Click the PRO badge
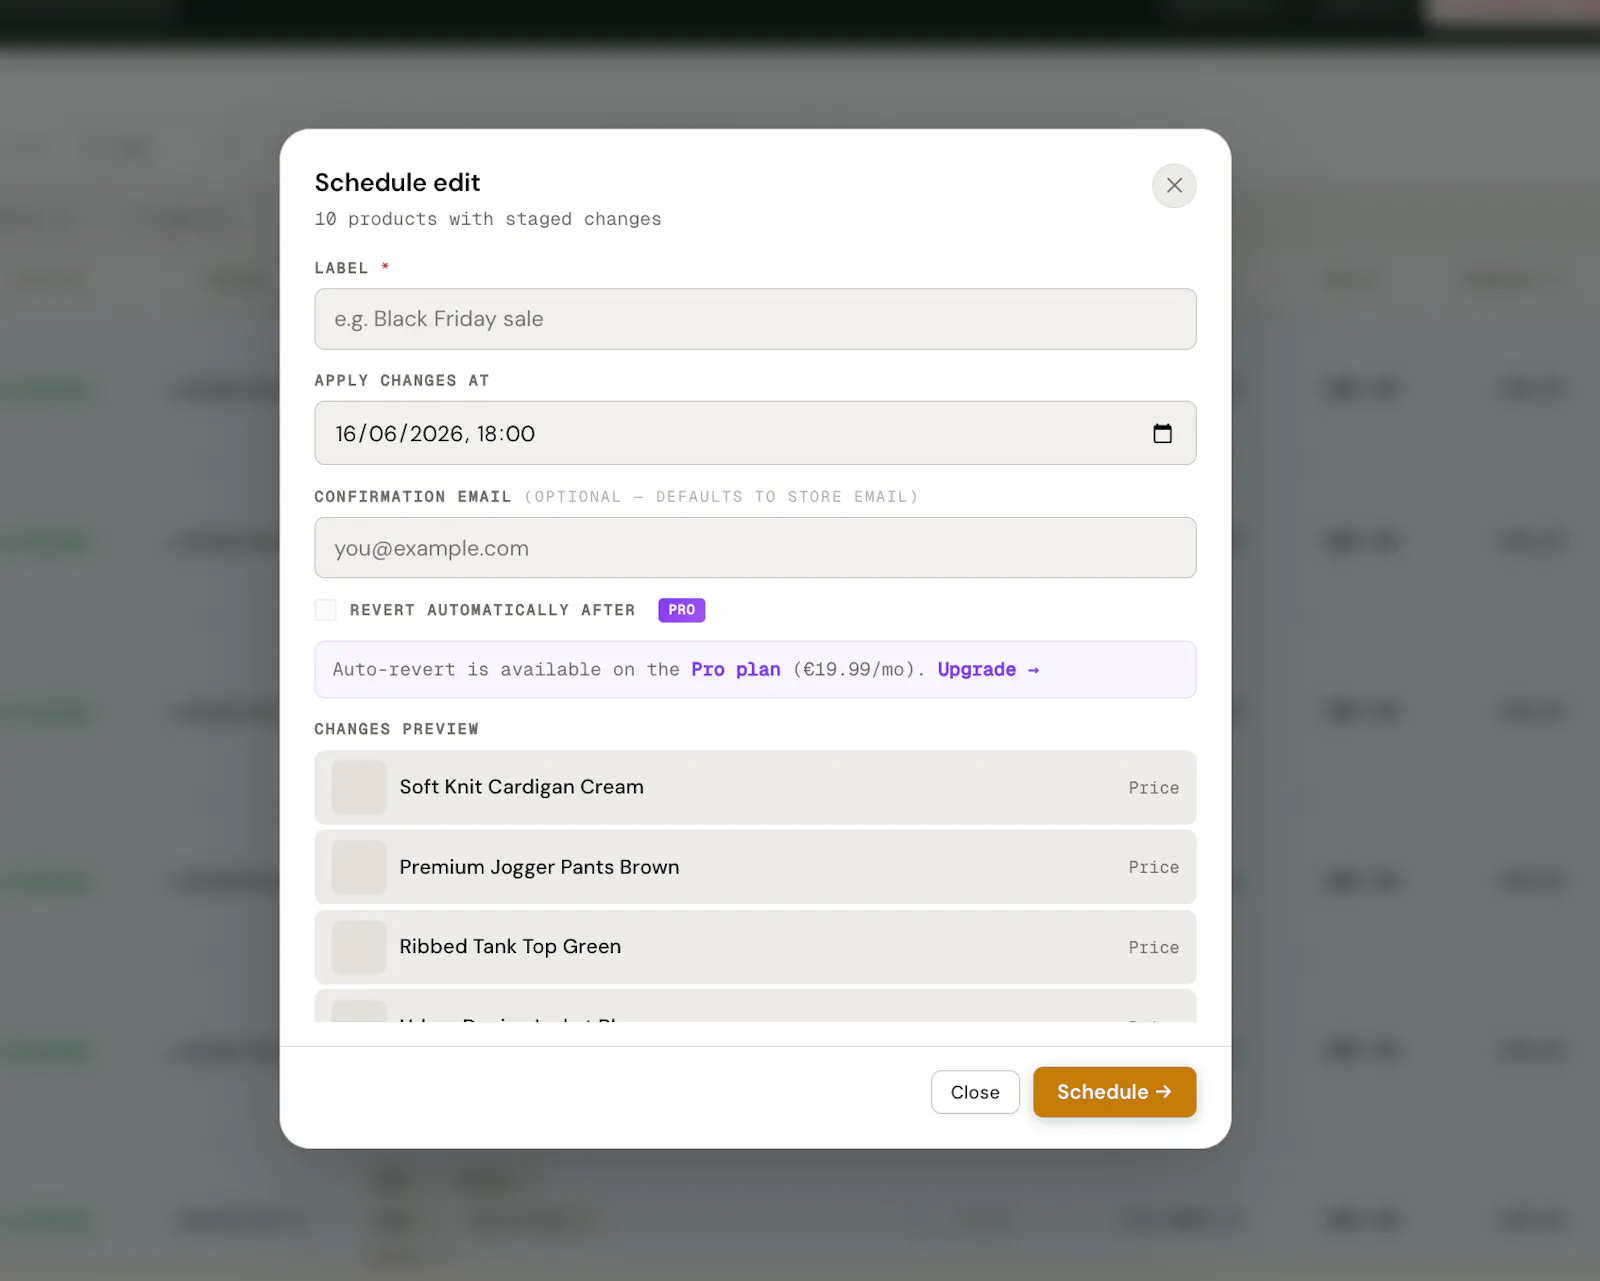The width and height of the screenshot is (1600, 1281). pyautogui.click(x=681, y=610)
